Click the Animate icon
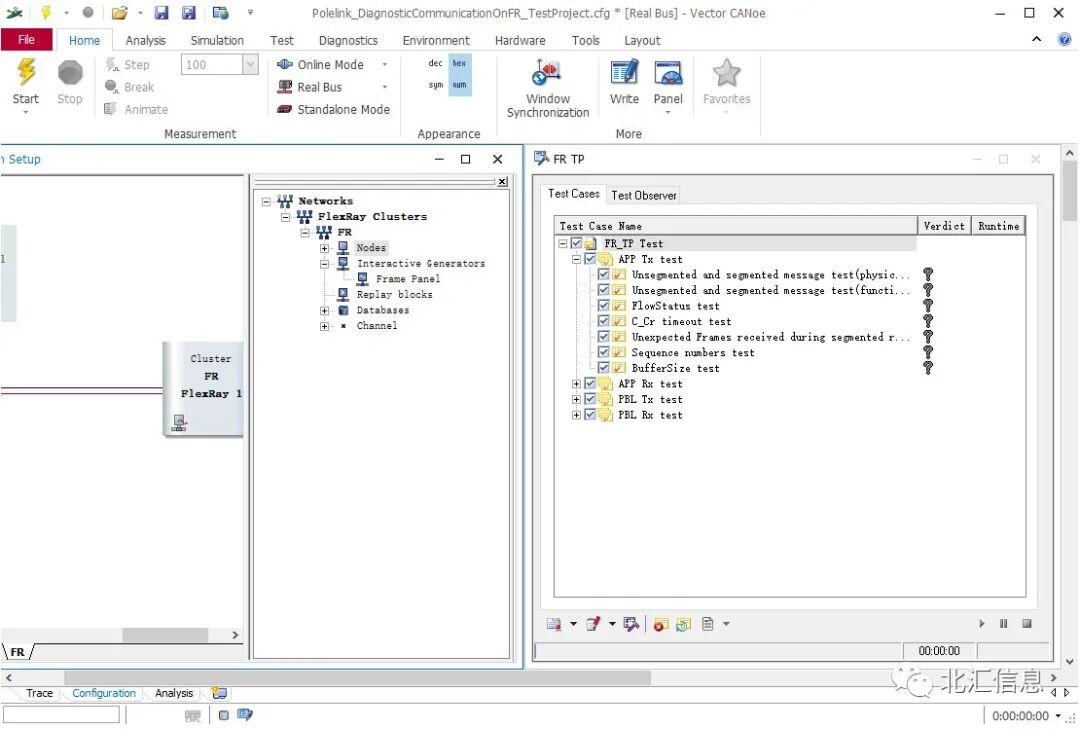 click(110, 109)
